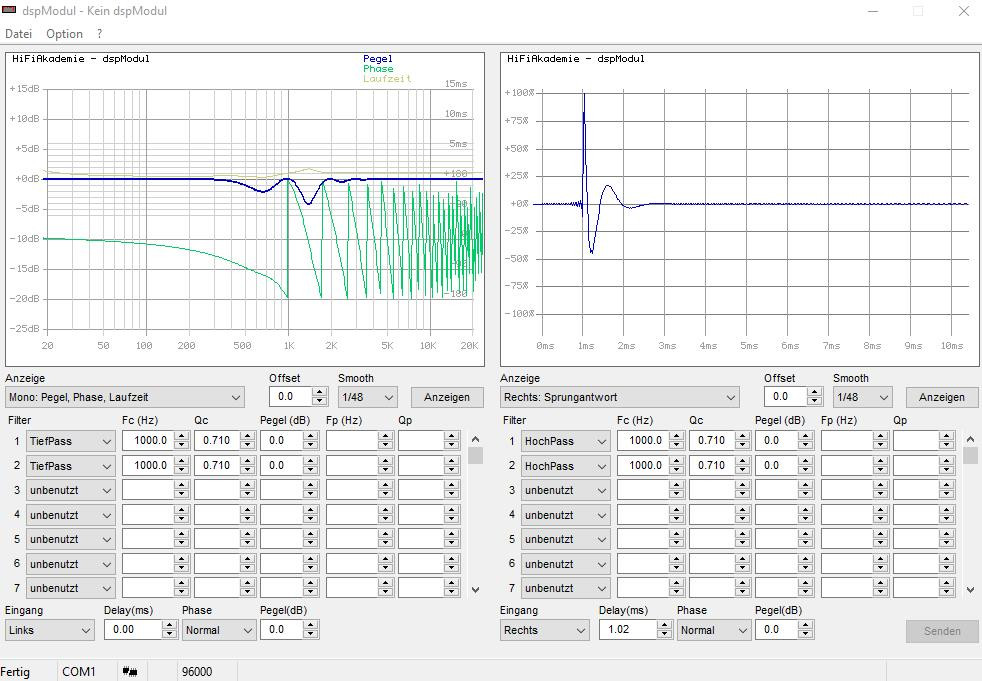Image resolution: width=982 pixels, height=681 pixels.
Task: Click the left filter 3 Fc input field
Action: coord(146,490)
